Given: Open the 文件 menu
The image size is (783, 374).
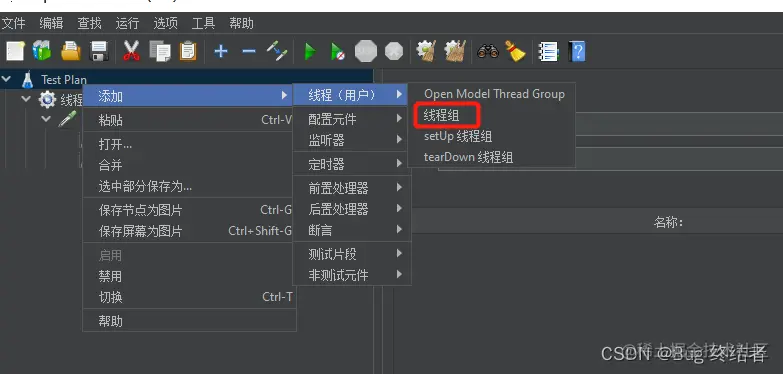Looking at the screenshot, I should 13,23.
